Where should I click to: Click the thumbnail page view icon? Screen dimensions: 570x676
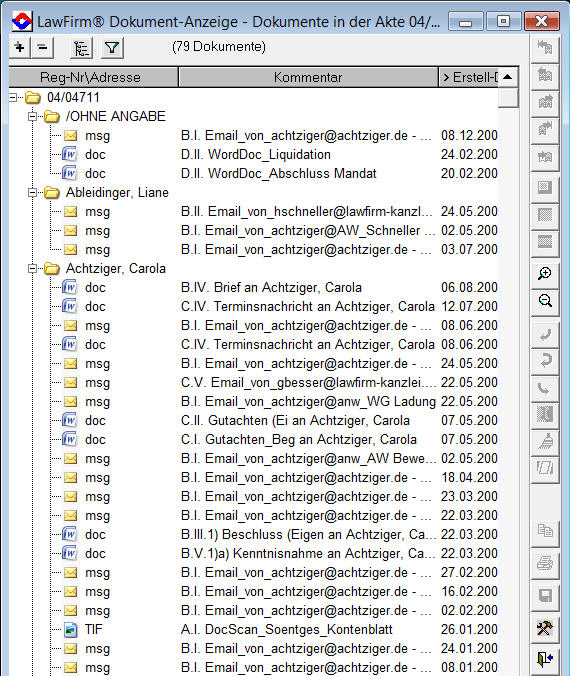tap(545, 188)
